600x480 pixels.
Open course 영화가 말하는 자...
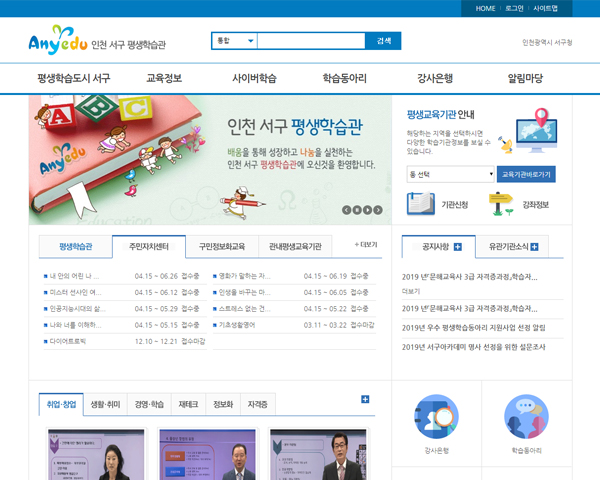tap(244, 276)
